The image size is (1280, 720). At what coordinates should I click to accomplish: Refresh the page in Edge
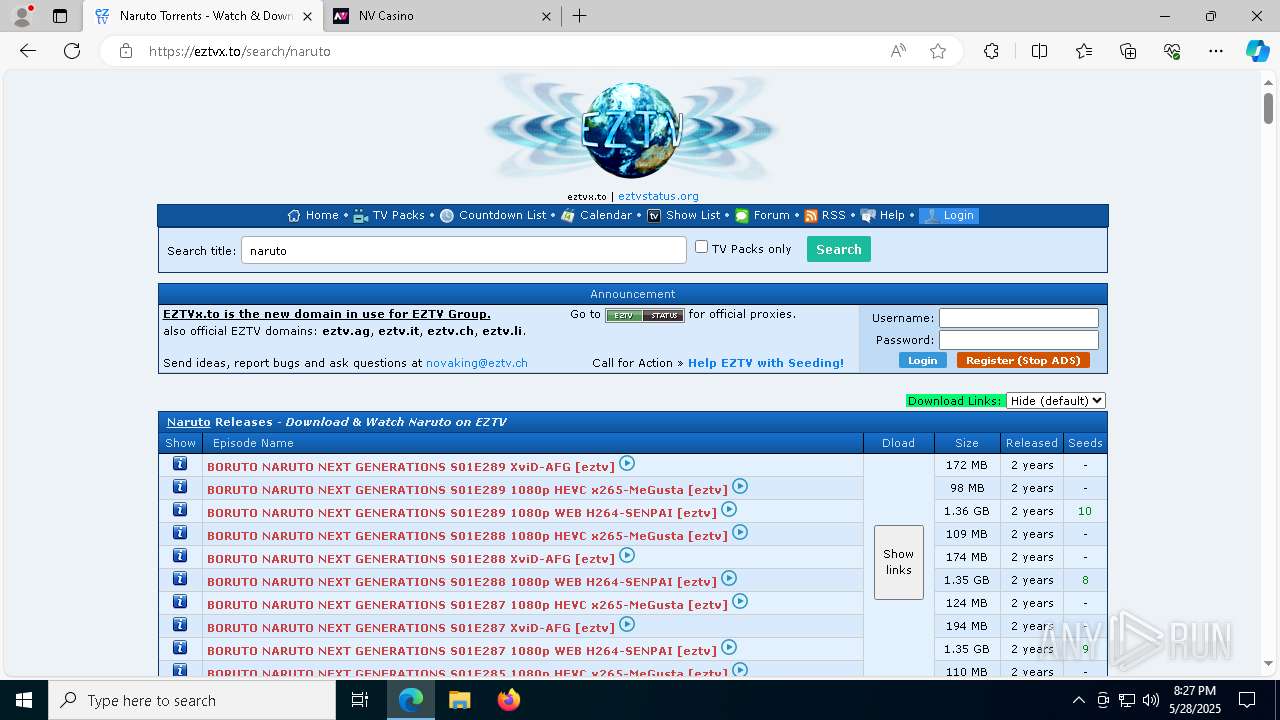72,51
